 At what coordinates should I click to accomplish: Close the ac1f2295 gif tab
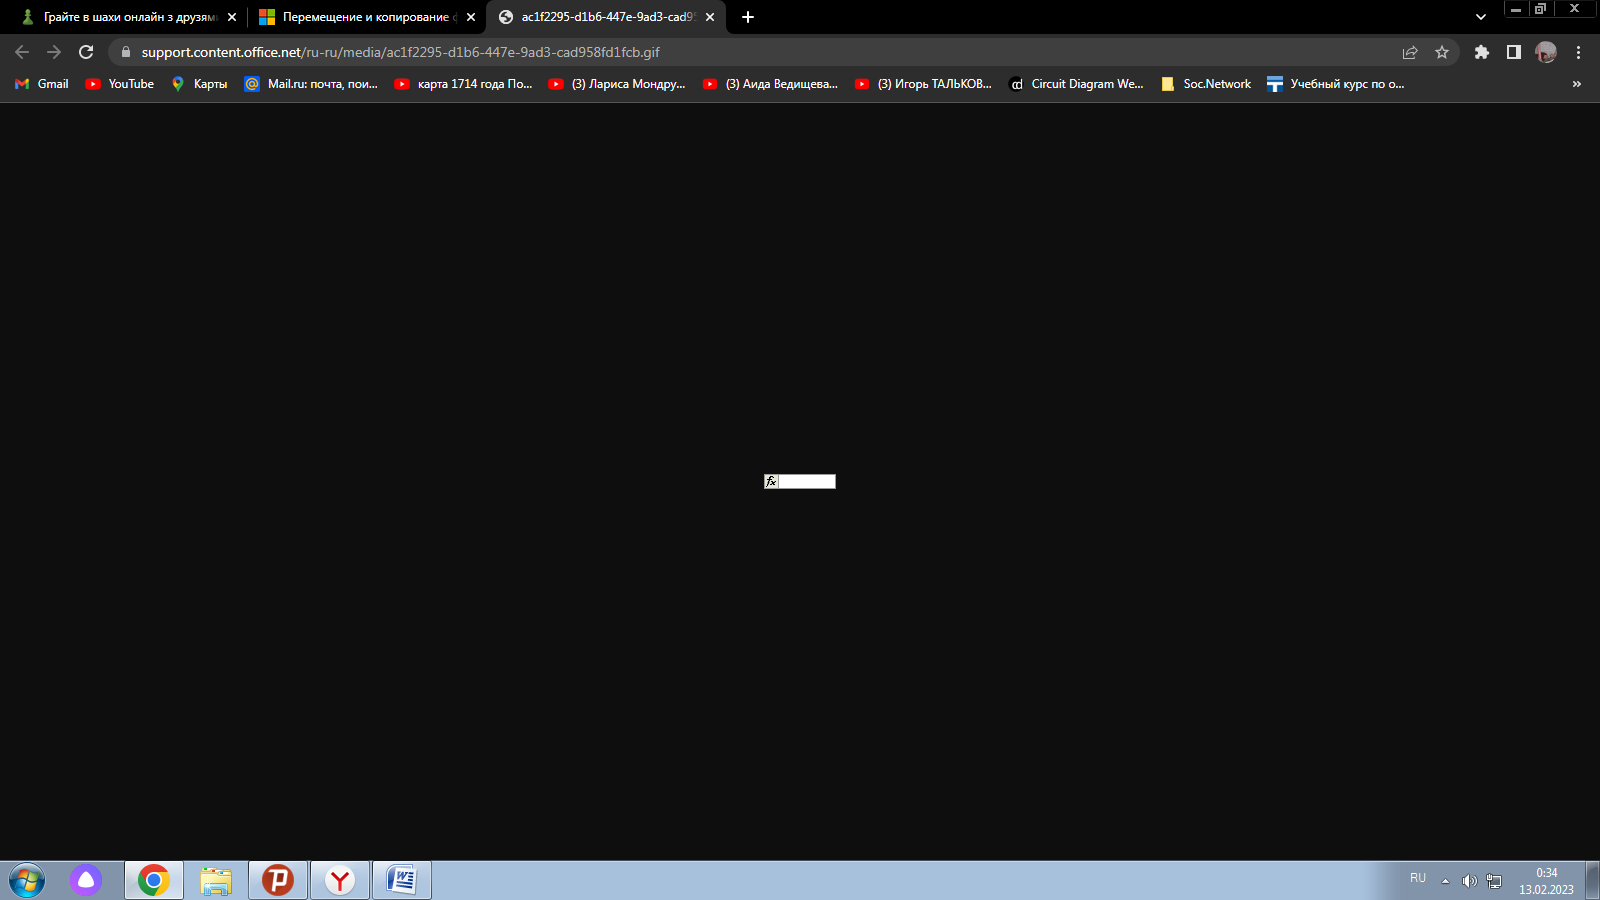coord(710,17)
